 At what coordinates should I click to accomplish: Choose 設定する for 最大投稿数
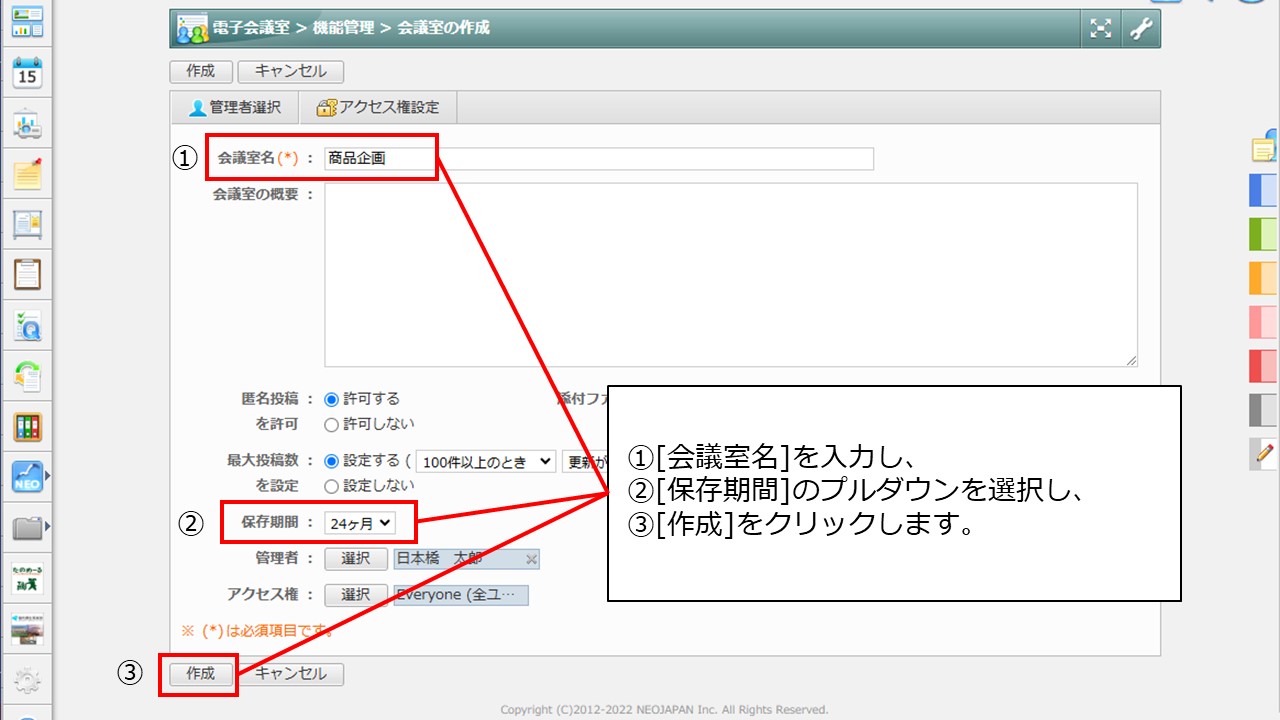click(332, 461)
